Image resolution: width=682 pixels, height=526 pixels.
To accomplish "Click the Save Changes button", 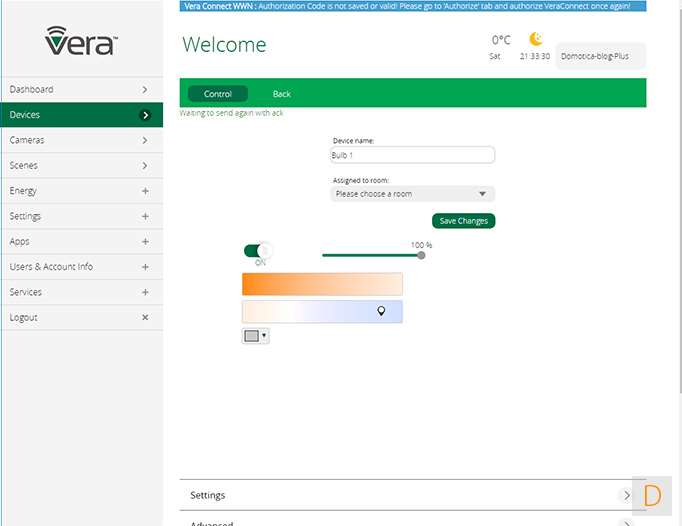I will click(463, 221).
